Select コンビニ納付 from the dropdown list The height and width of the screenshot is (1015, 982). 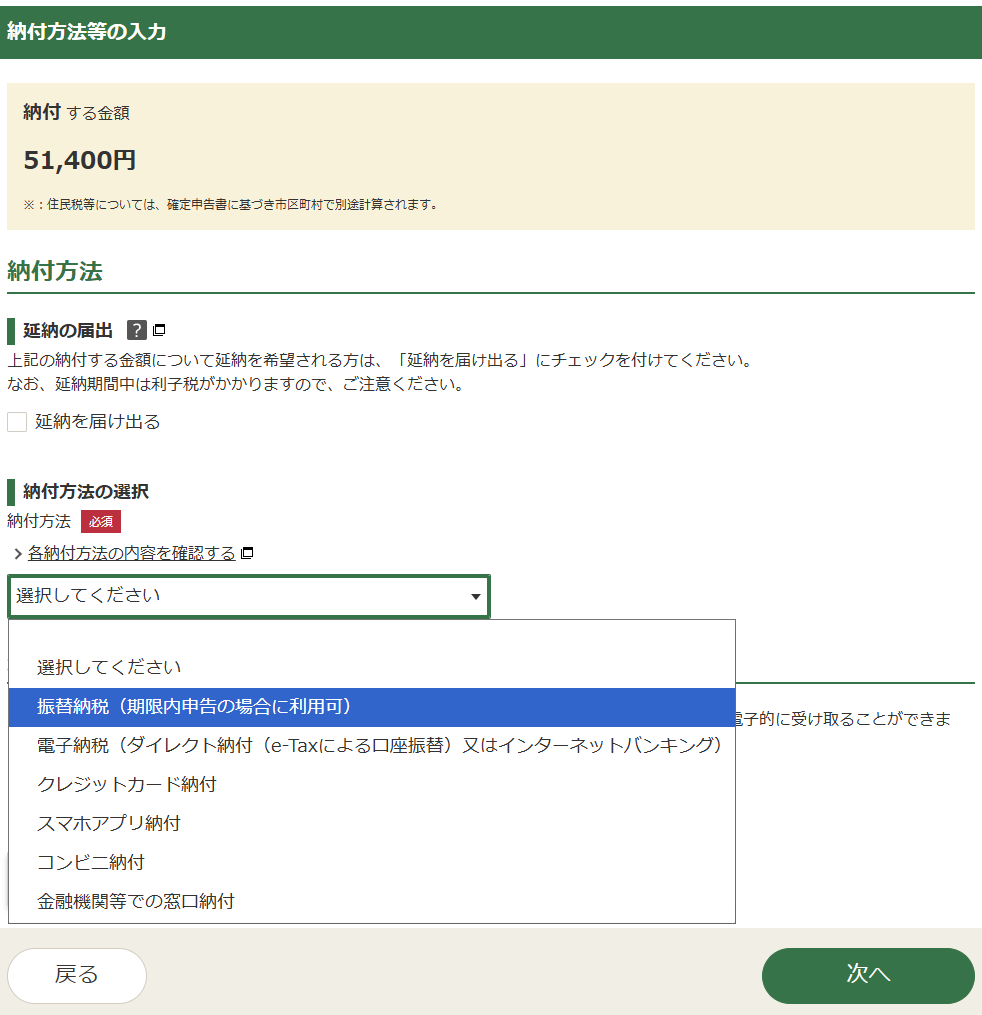[91, 863]
